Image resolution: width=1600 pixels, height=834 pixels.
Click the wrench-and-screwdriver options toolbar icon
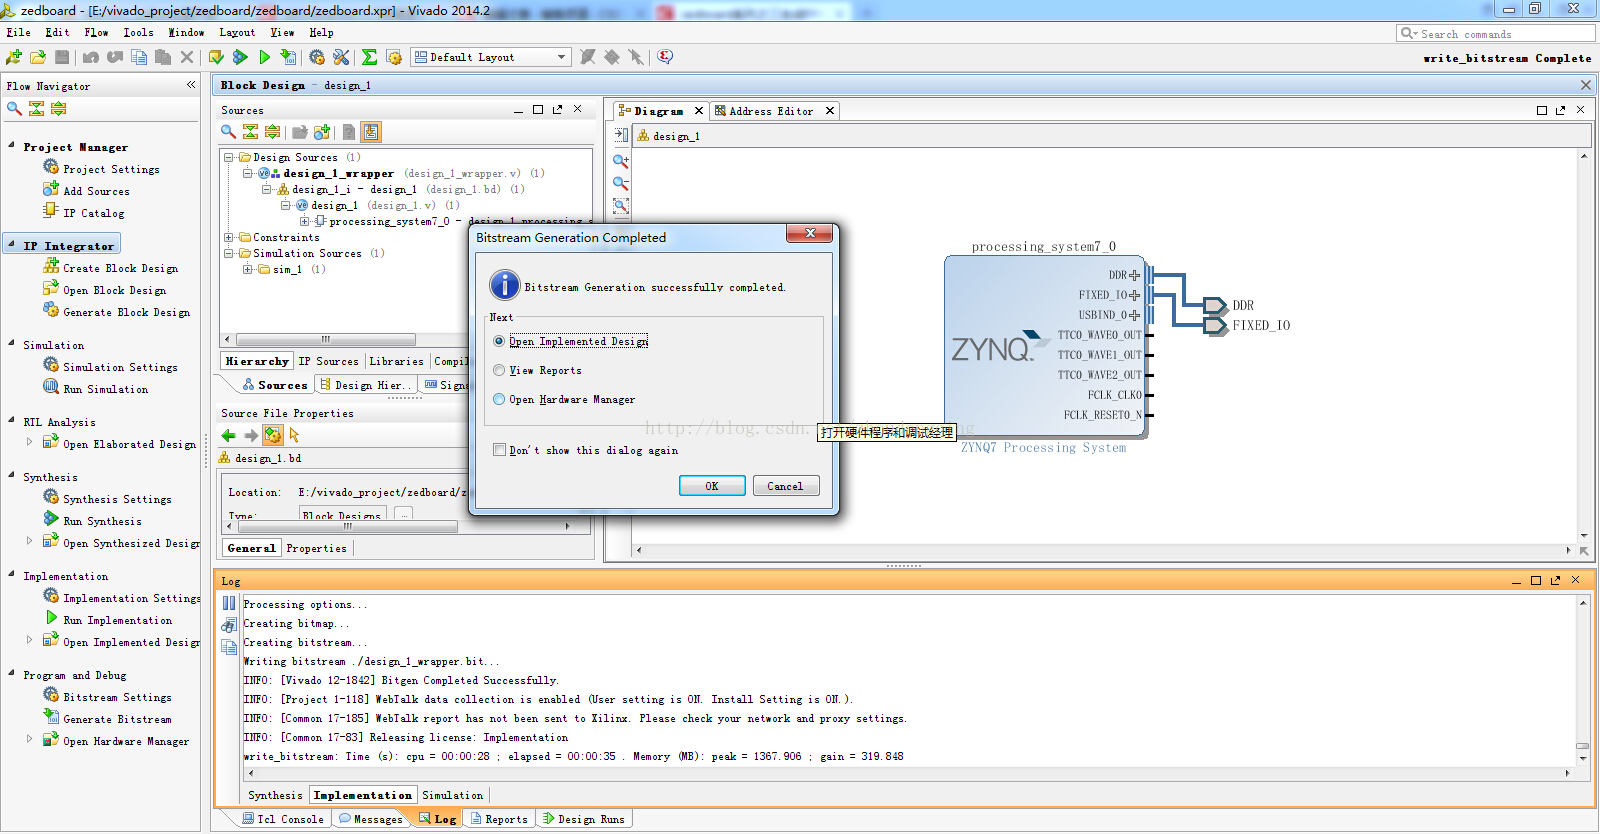pos(341,57)
